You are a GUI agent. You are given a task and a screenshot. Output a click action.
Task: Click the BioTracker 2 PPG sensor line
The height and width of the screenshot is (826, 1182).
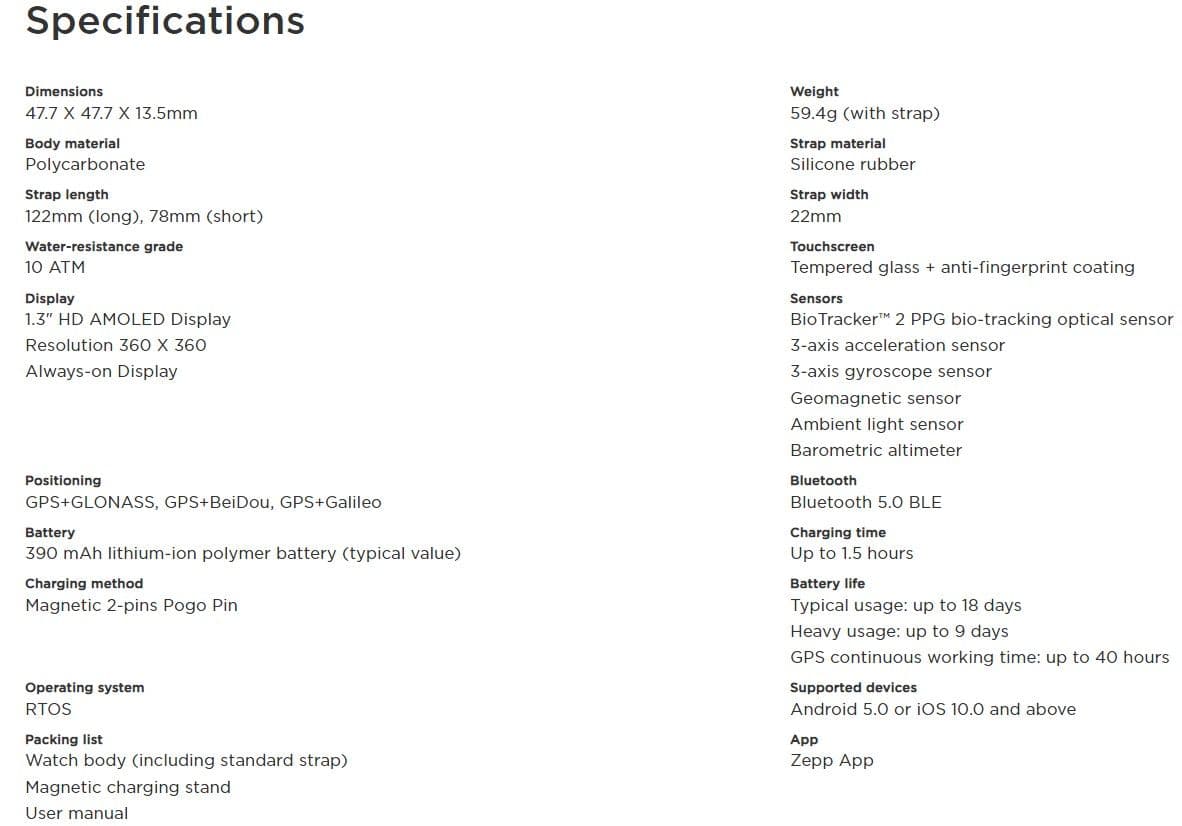(981, 319)
